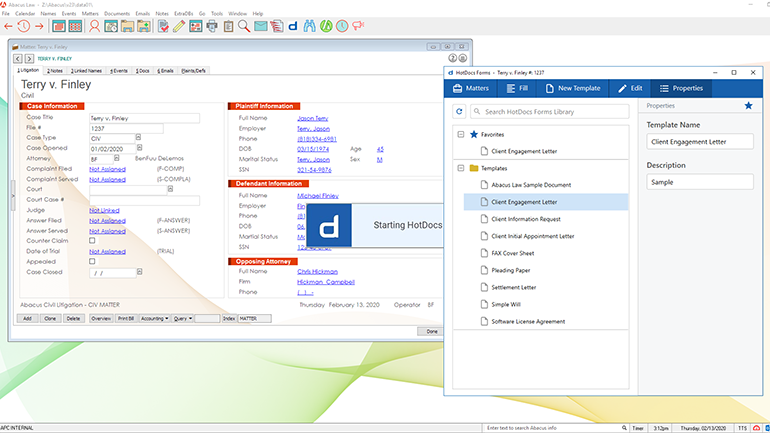Switch to the Plaints/Defs tab
770x433 pixels.
[x=193, y=71]
